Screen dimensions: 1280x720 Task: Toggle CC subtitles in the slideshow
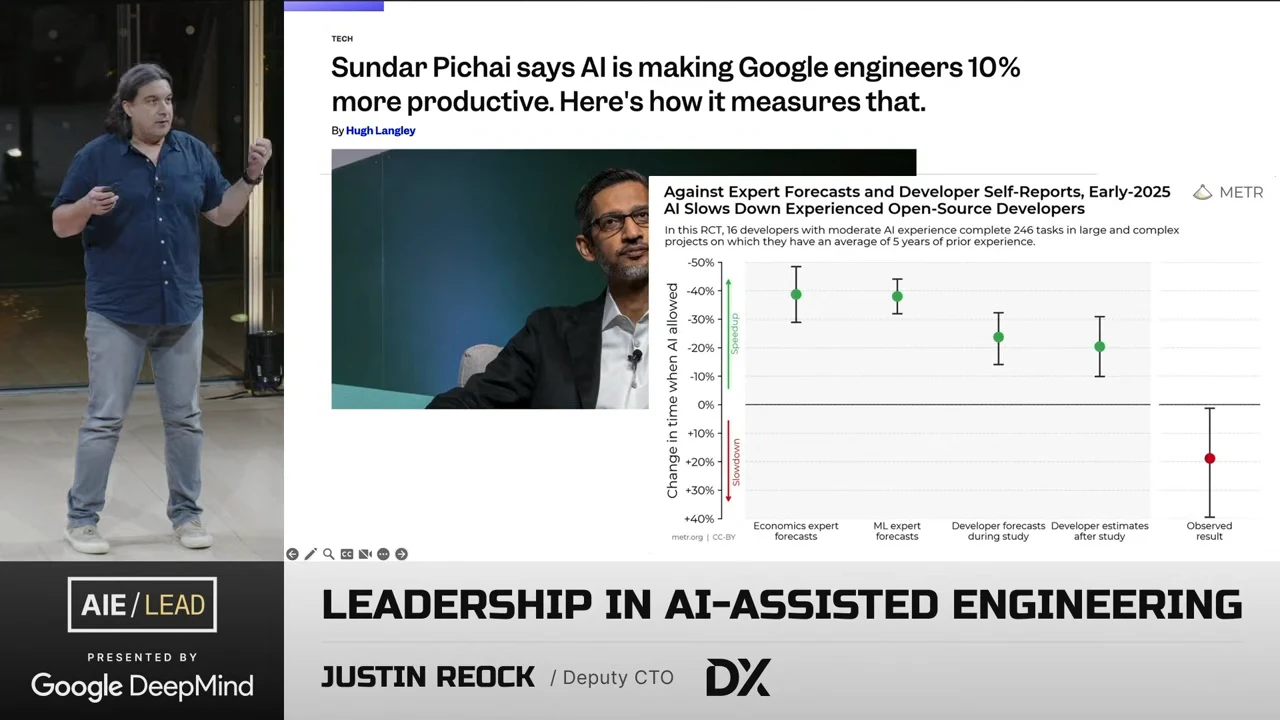click(x=347, y=554)
